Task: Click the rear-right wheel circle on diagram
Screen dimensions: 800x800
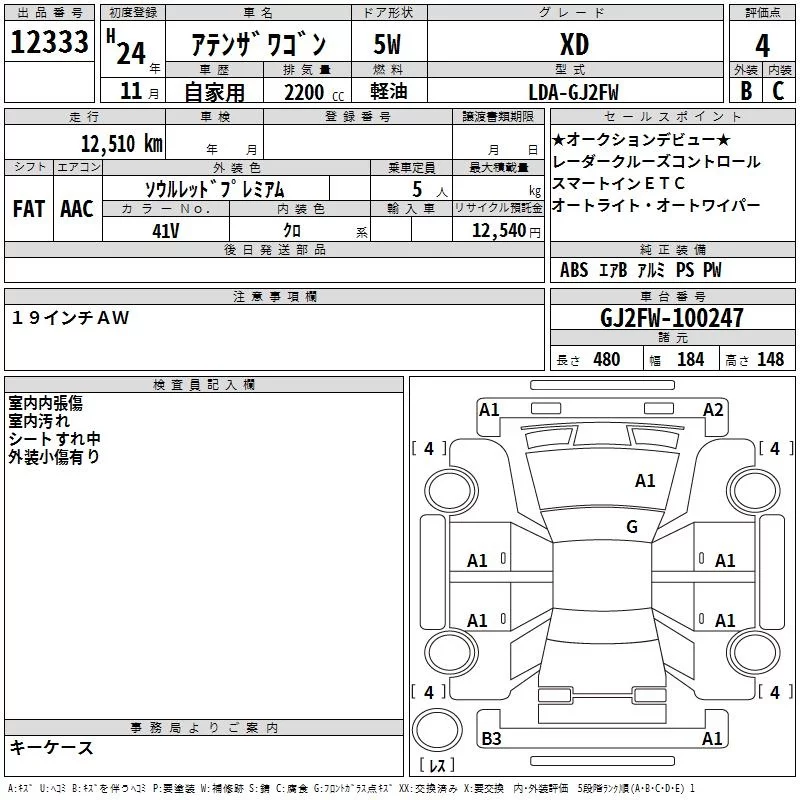Action: [754, 653]
